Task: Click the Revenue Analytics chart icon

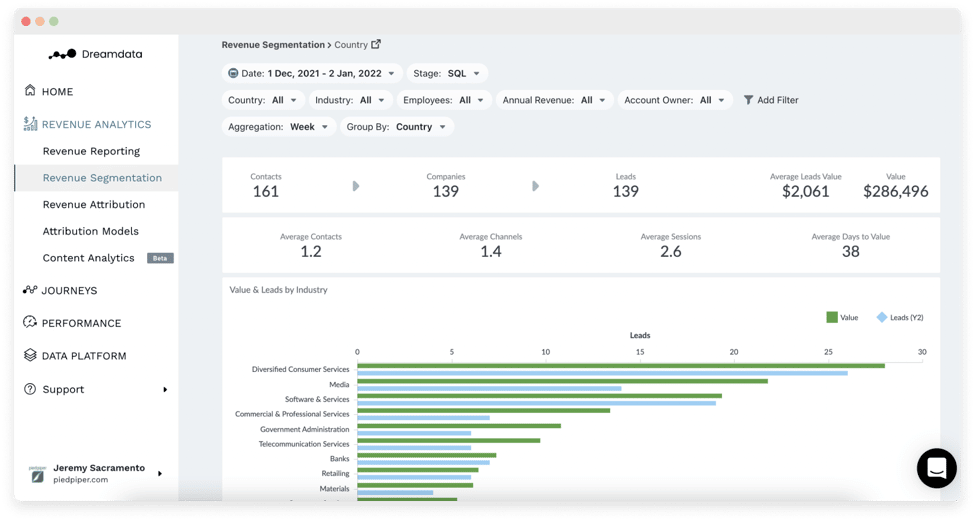Action: [x=30, y=124]
